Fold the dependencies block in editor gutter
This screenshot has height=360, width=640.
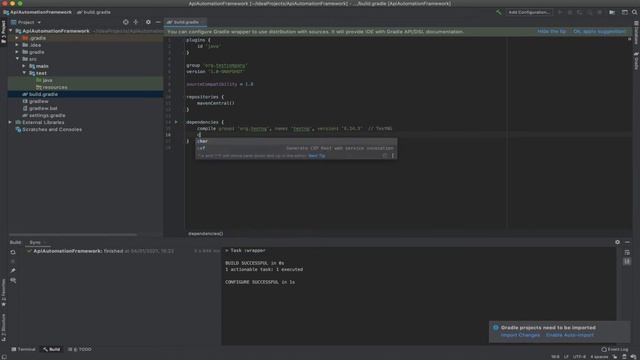(176, 122)
